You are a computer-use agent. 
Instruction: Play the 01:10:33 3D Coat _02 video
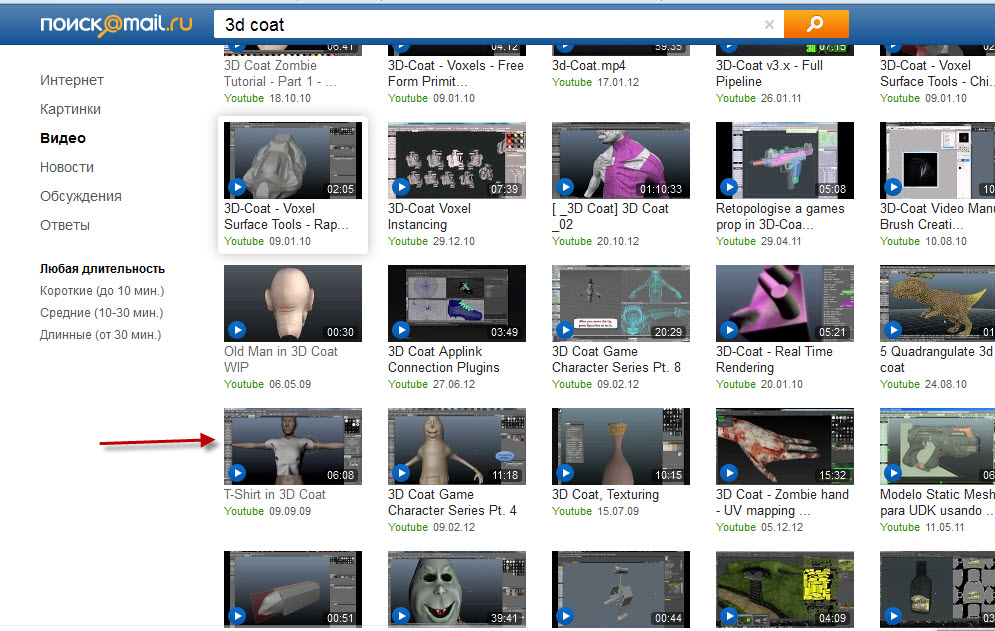pyautogui.click(x=565, y=187)
